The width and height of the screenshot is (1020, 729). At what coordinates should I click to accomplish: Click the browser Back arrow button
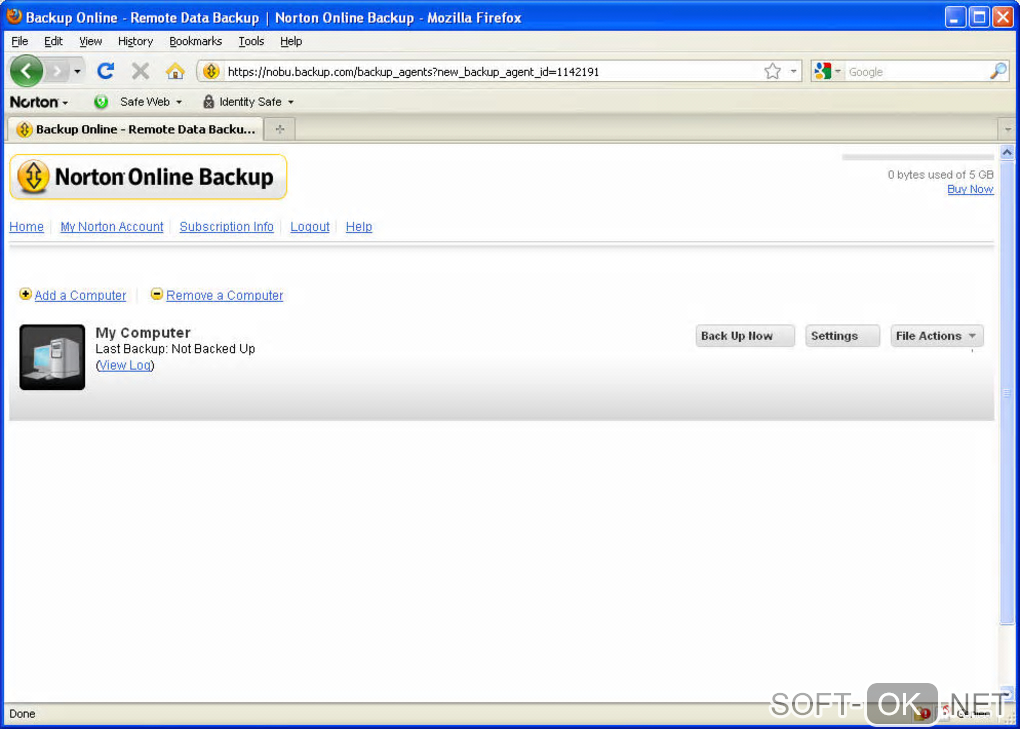pyautogui.click(x=26, y=71)
